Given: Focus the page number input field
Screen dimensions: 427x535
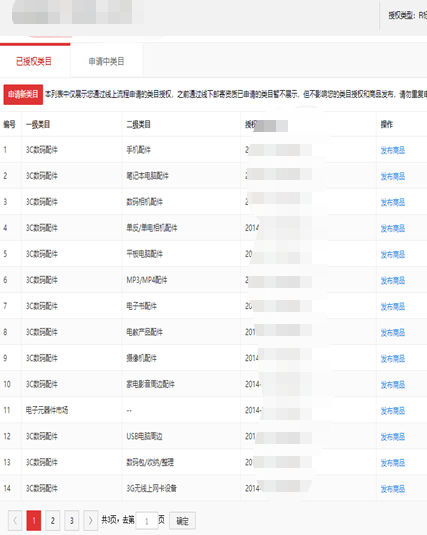Looking at the screenshot, I should (x=147, y=521).
